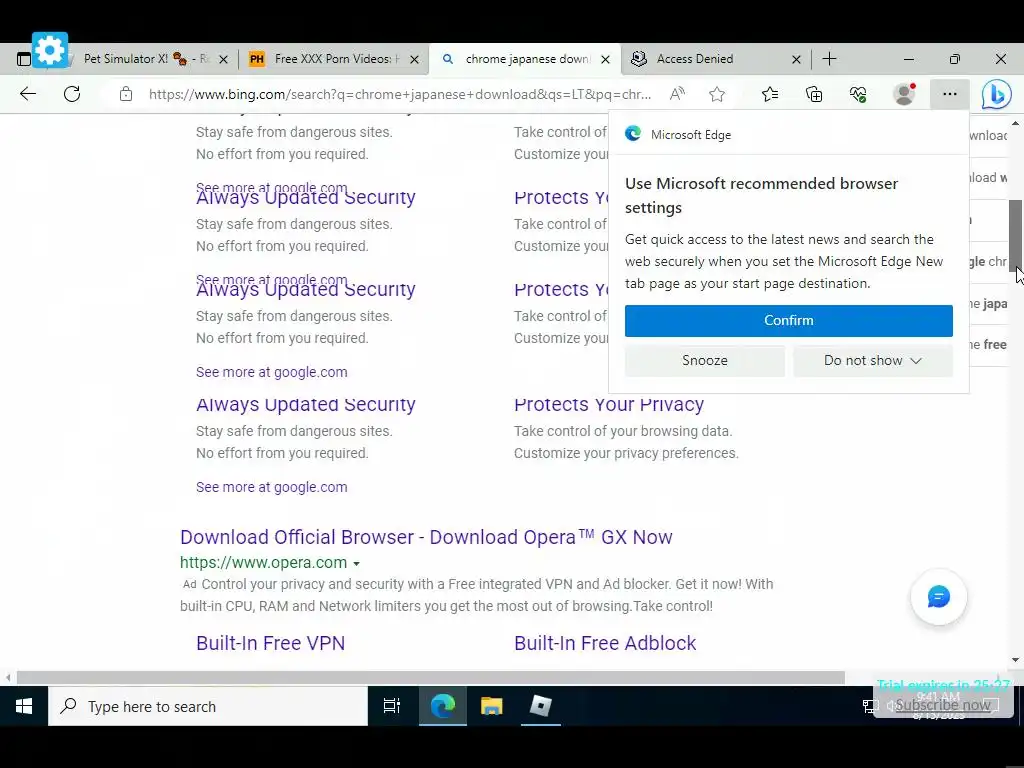This screenshot has height=768, width=1024.
Task: Click the https://www.opera.com green URL
Action: [x=263, y=563]
